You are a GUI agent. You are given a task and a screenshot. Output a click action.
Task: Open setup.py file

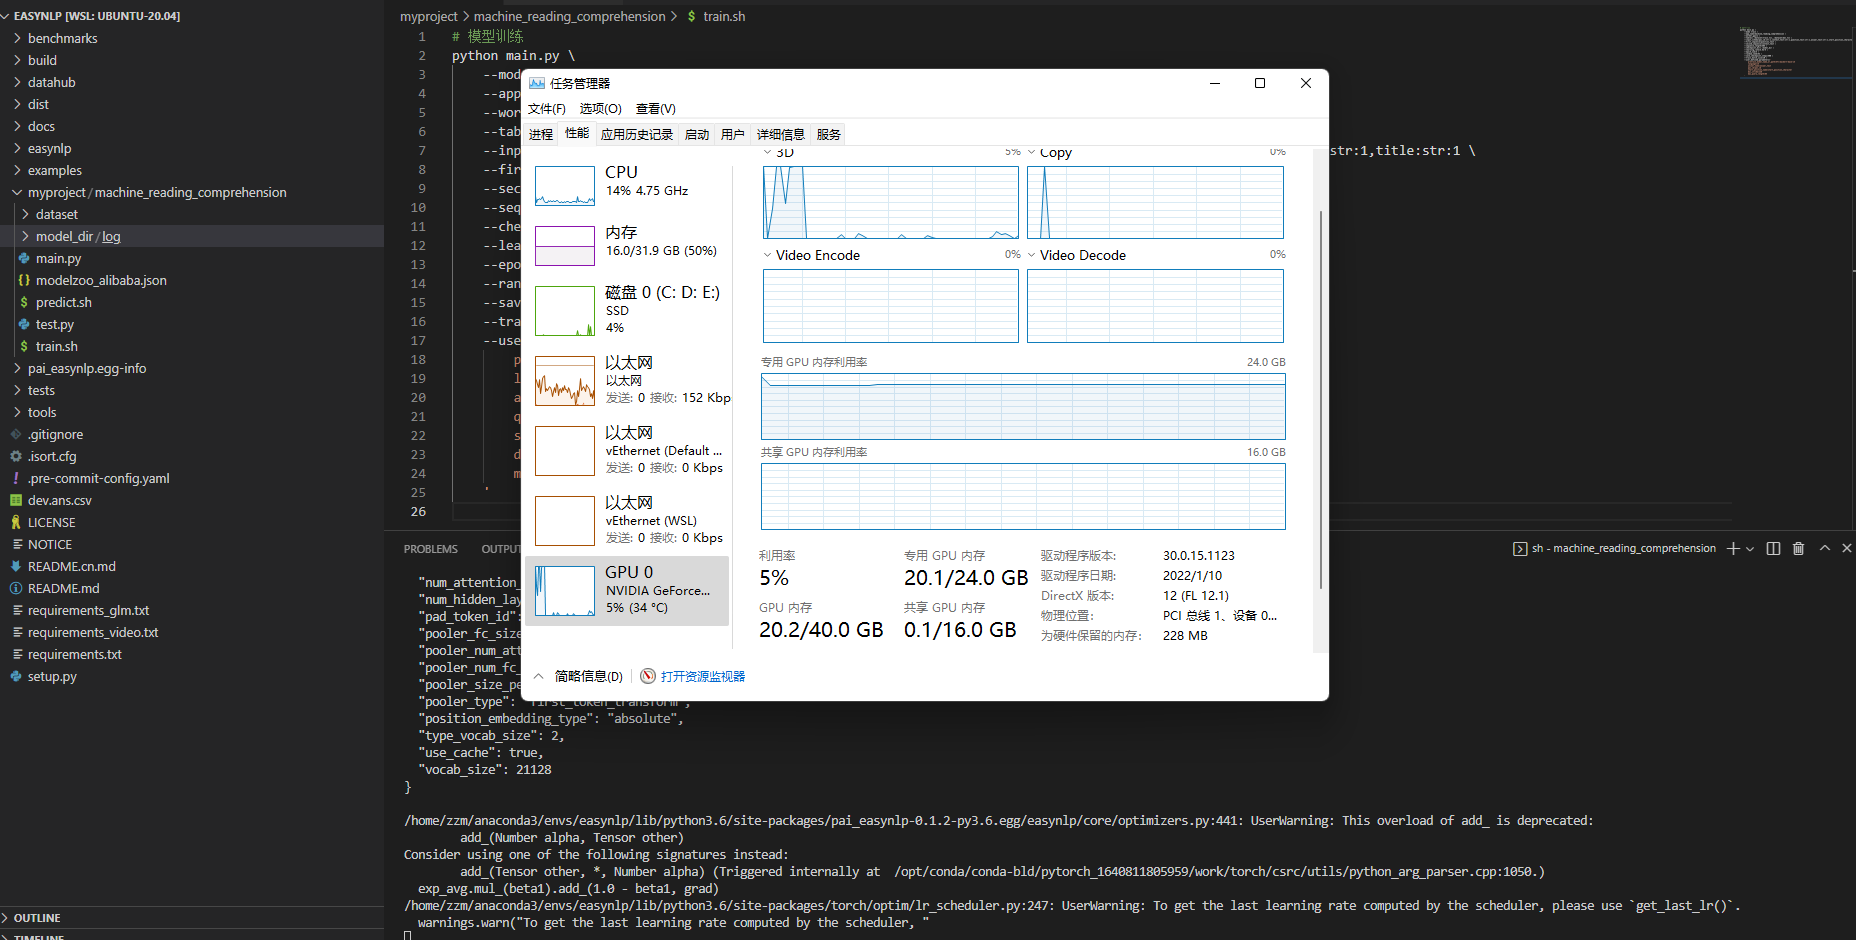192,676
